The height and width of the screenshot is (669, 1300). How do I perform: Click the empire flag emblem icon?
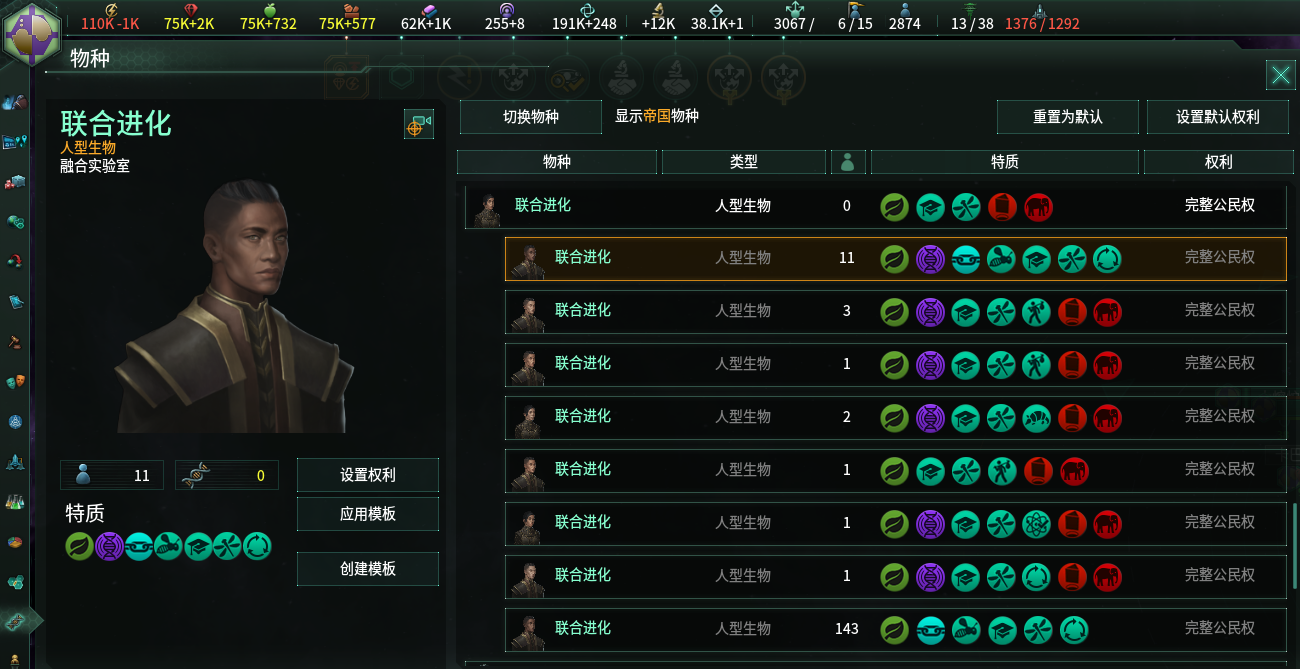(x=31, y=32)
